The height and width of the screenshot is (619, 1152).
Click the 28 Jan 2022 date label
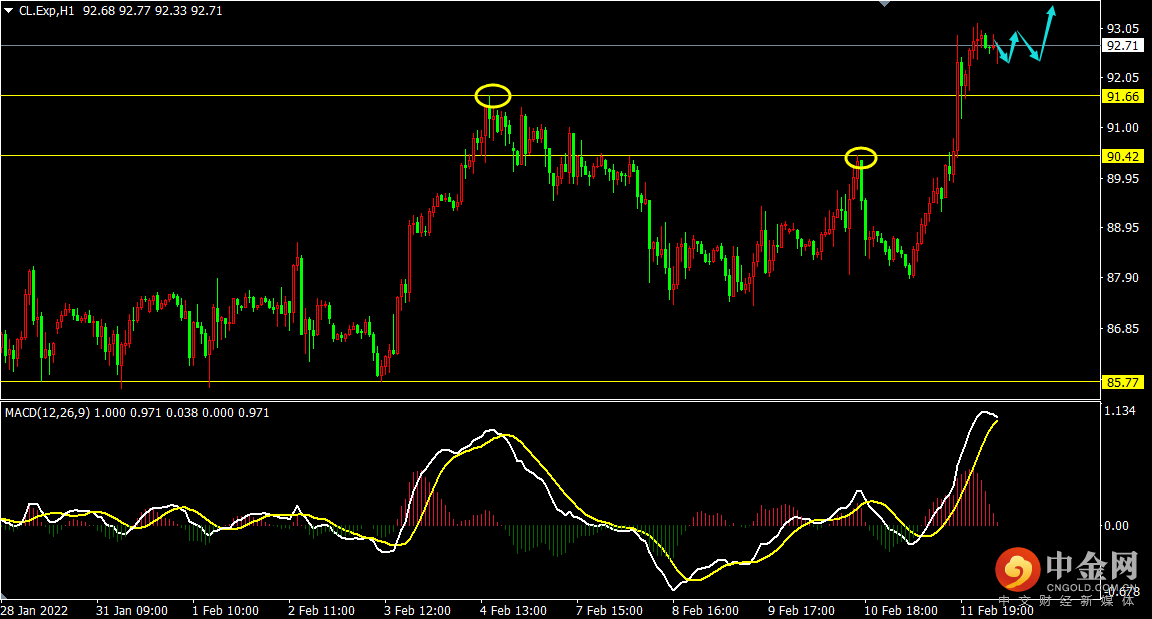click(x=35, y=610)
